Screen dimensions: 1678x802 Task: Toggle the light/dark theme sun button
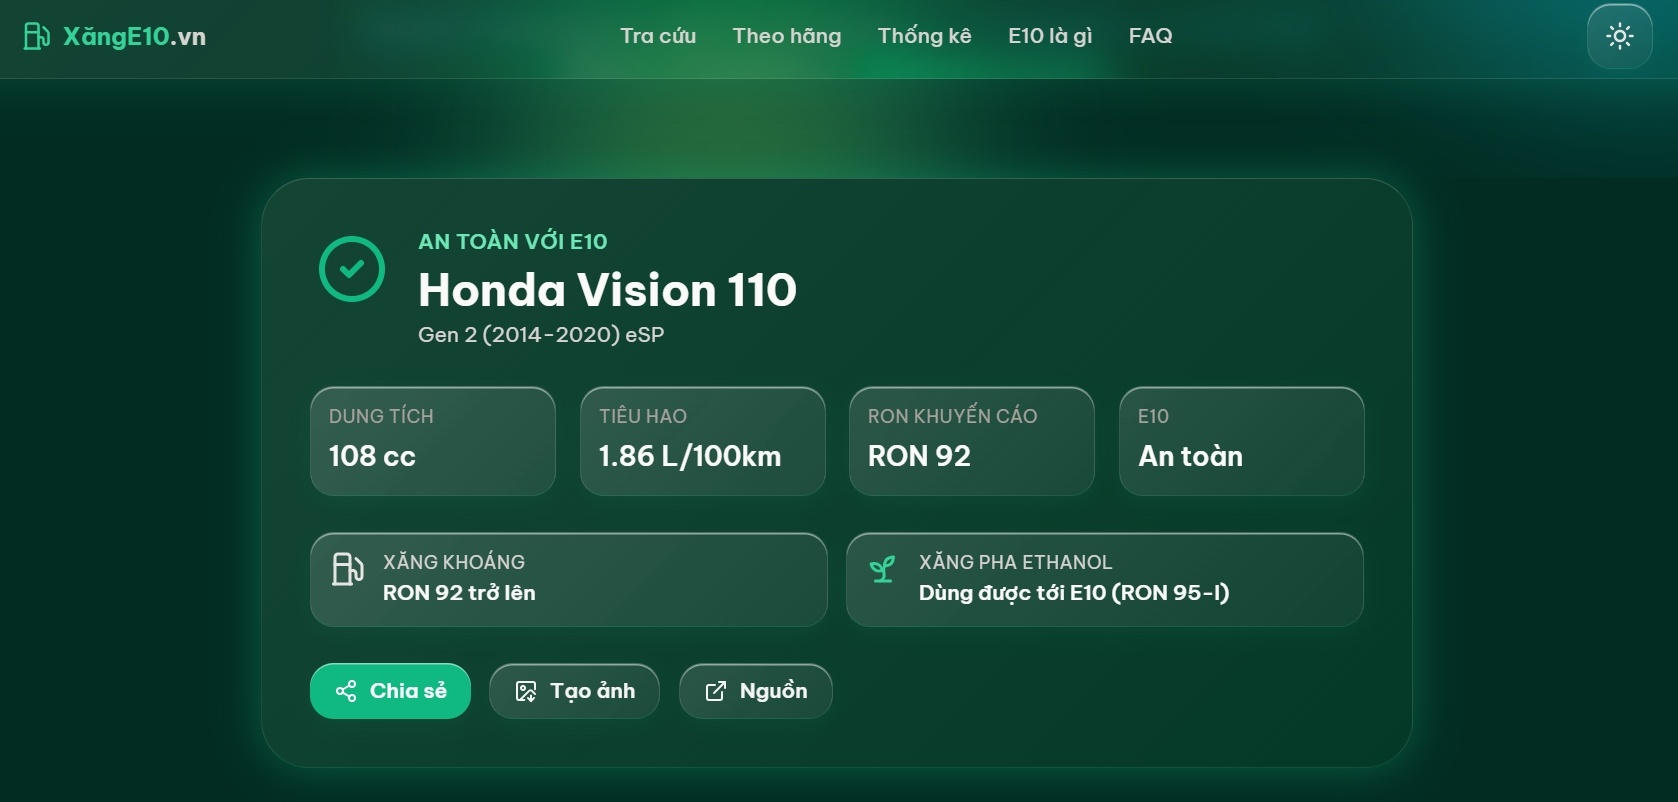pyautogui.click(x=1619, y=37)
